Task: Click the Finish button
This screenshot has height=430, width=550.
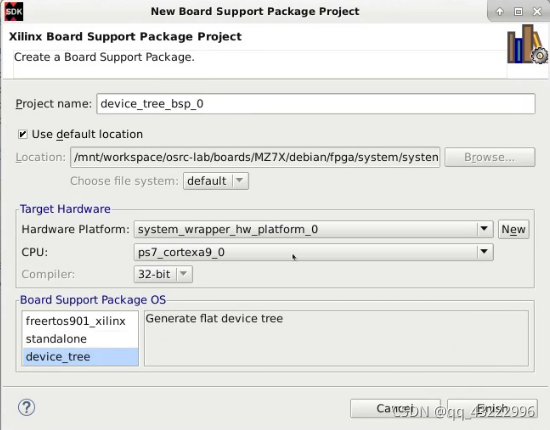Action: (x=492, y=408)
